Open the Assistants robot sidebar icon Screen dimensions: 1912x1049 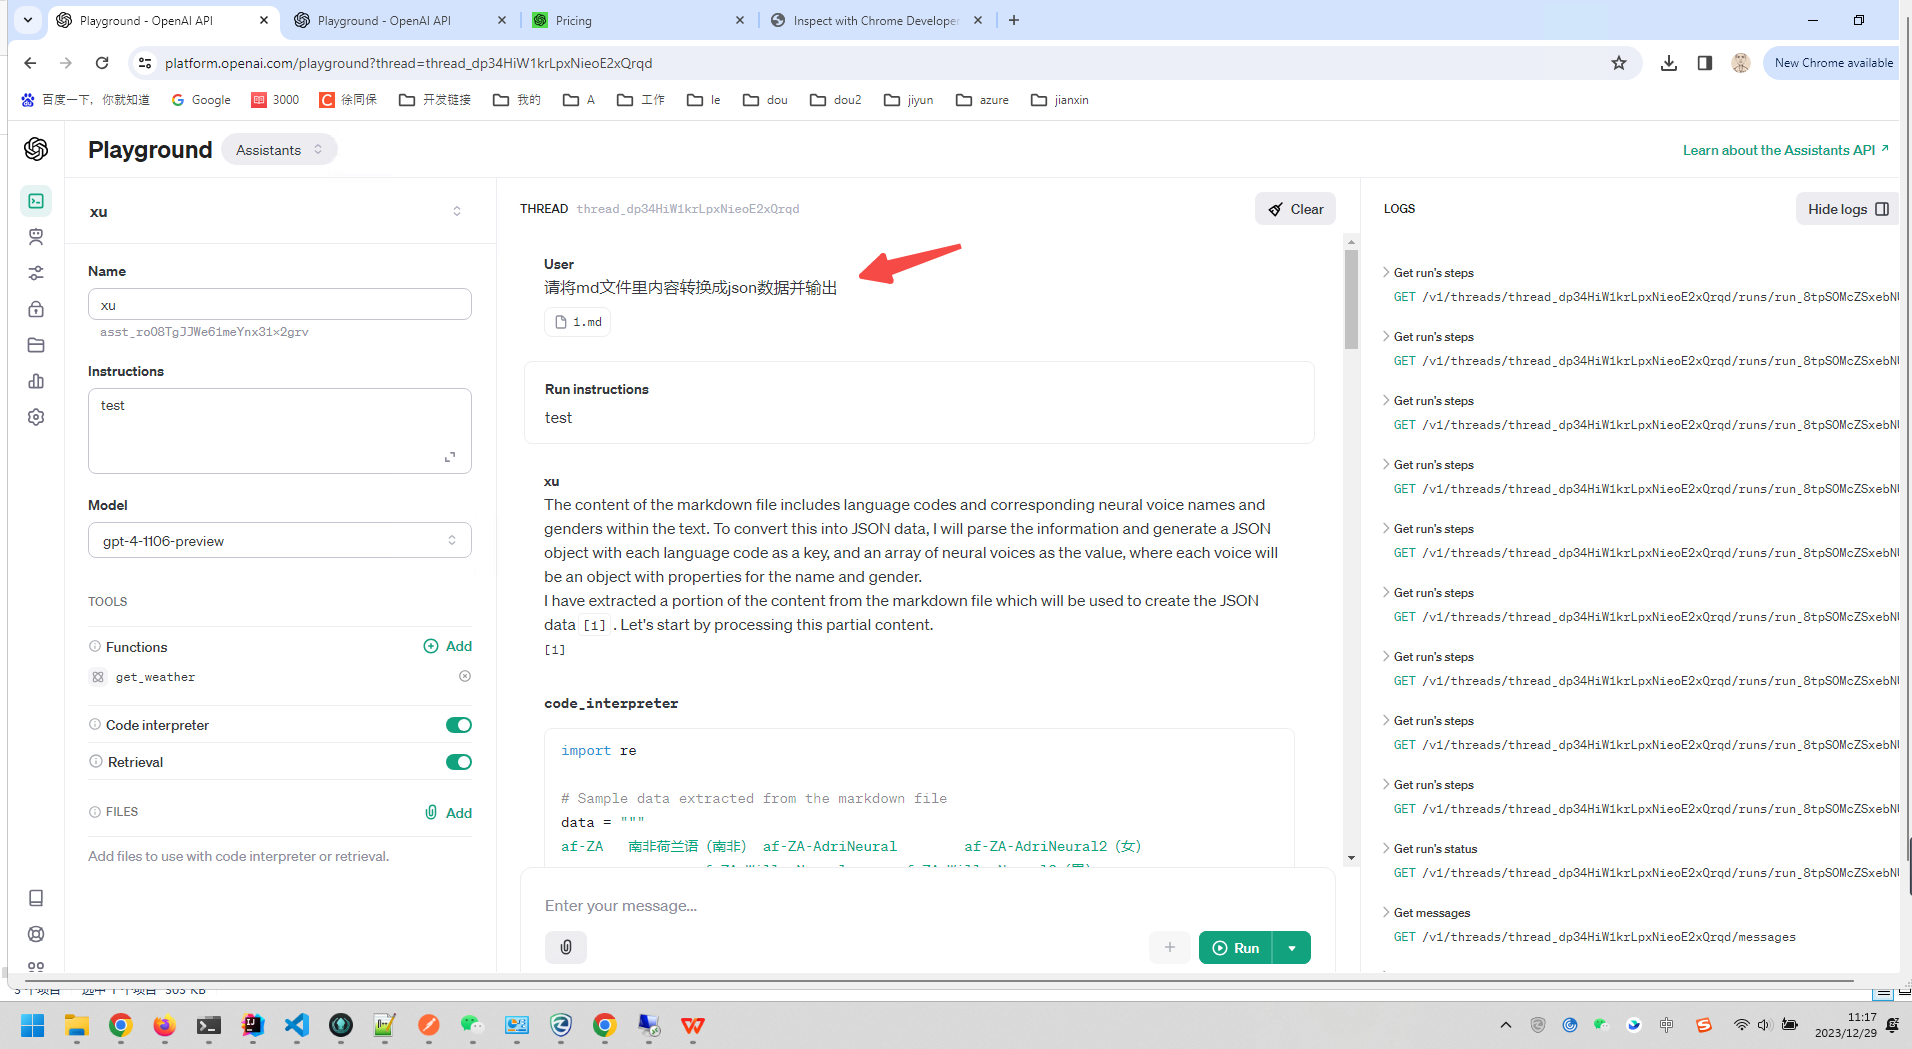click(36, 237)
